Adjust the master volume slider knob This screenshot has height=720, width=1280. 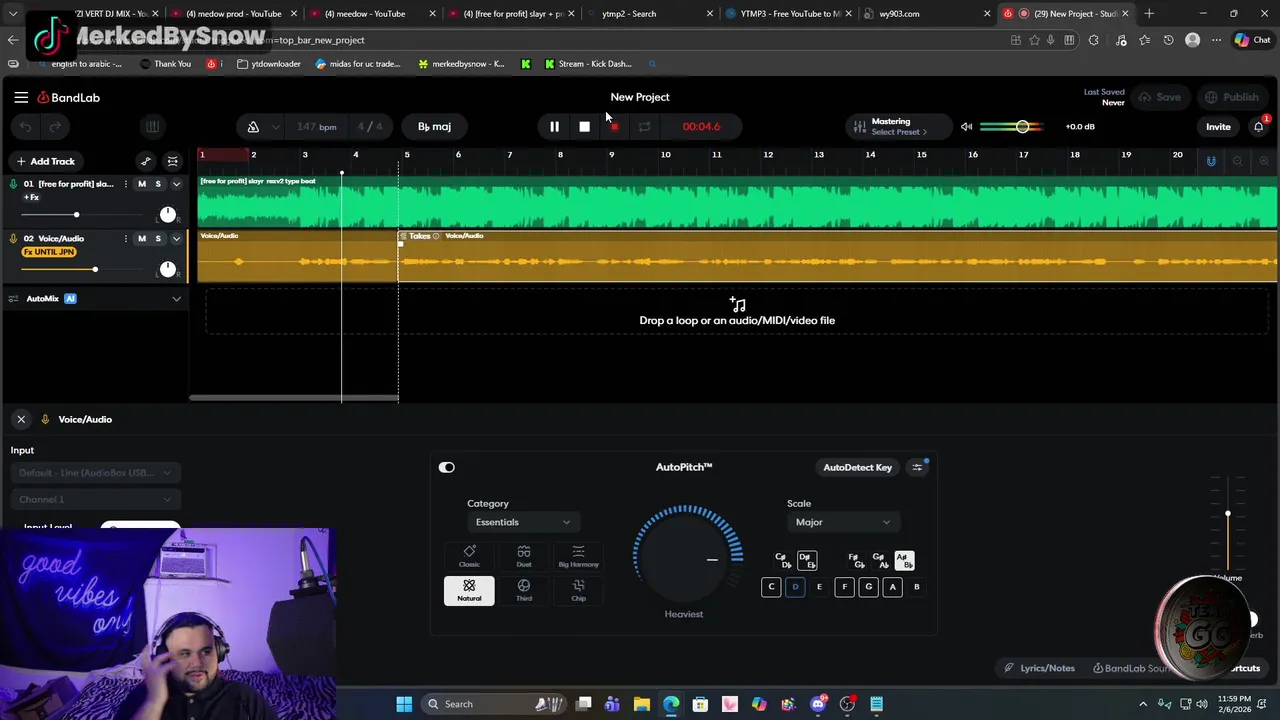point(1022,127)
